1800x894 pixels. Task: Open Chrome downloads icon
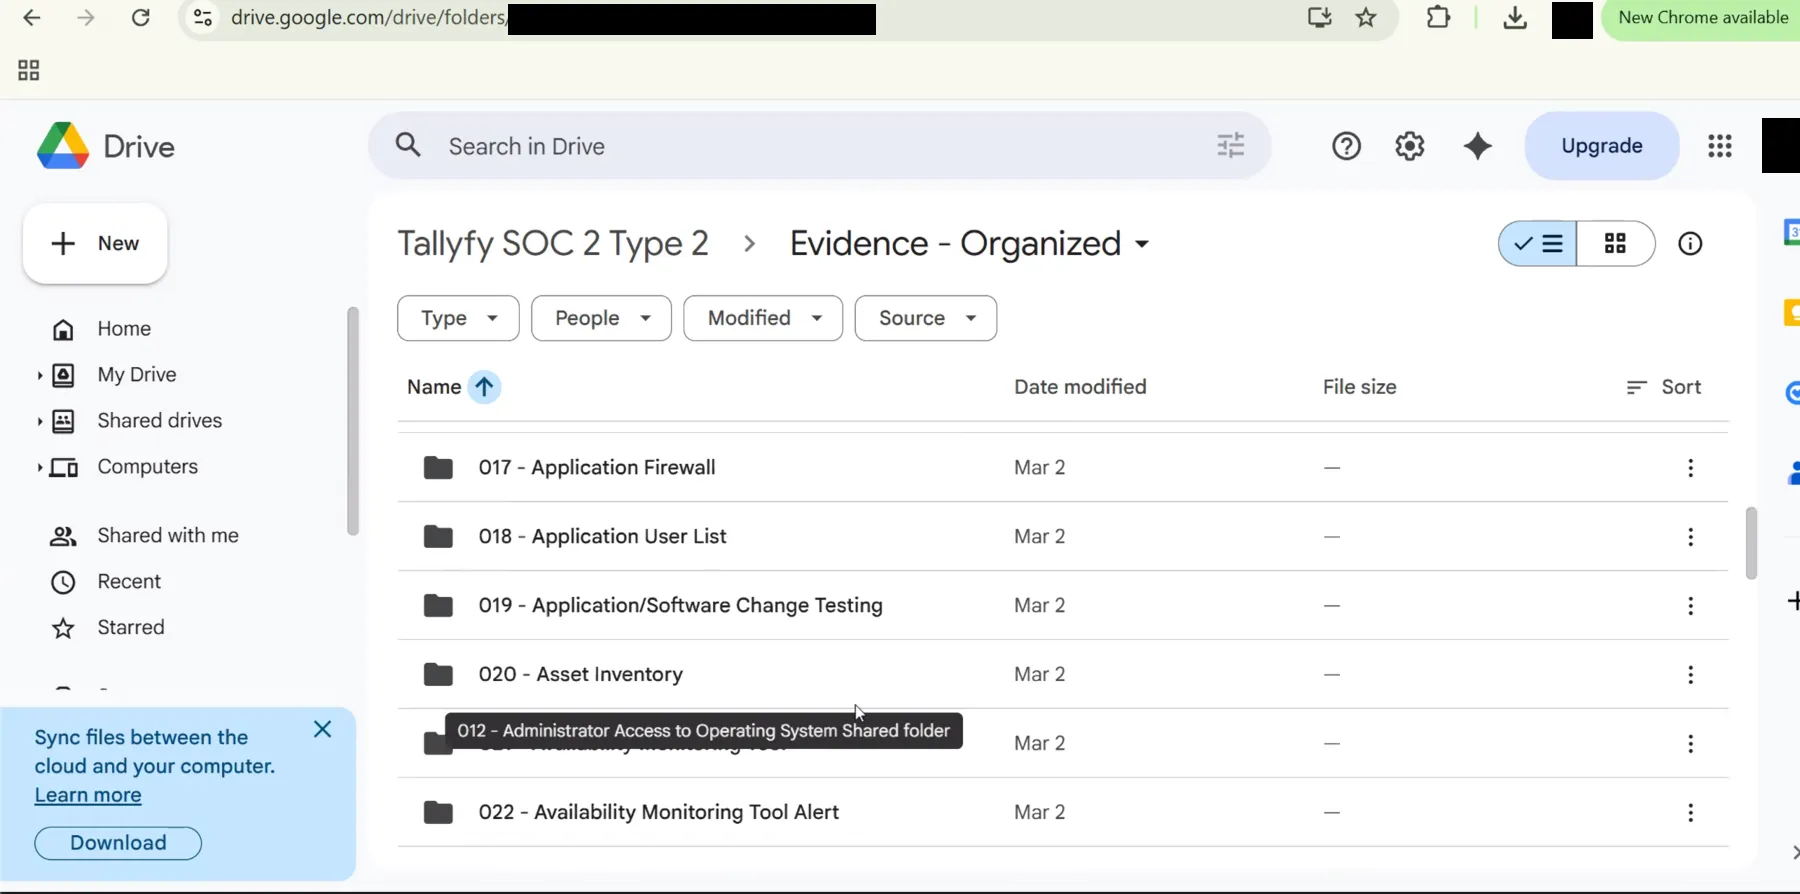[1515, 18]
